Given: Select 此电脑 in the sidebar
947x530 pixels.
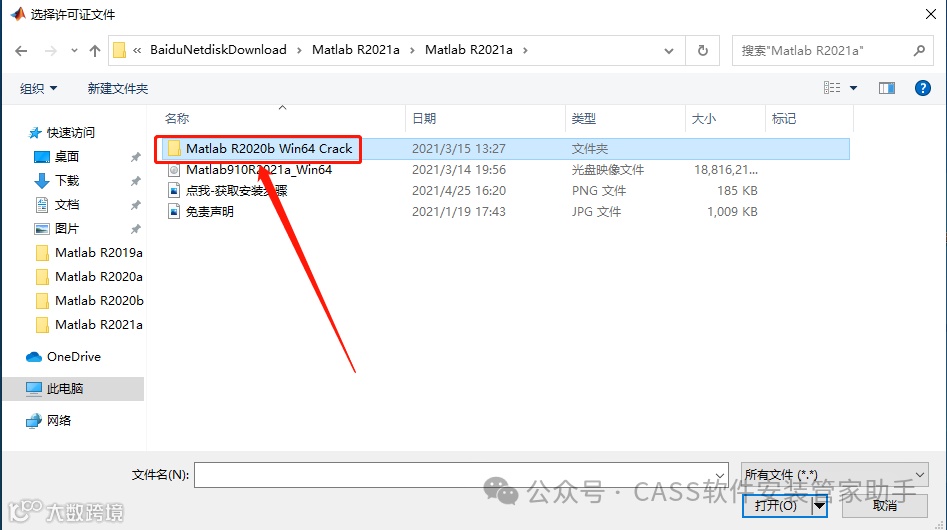Looking at the screenshot, I should (x=73, y=389).
